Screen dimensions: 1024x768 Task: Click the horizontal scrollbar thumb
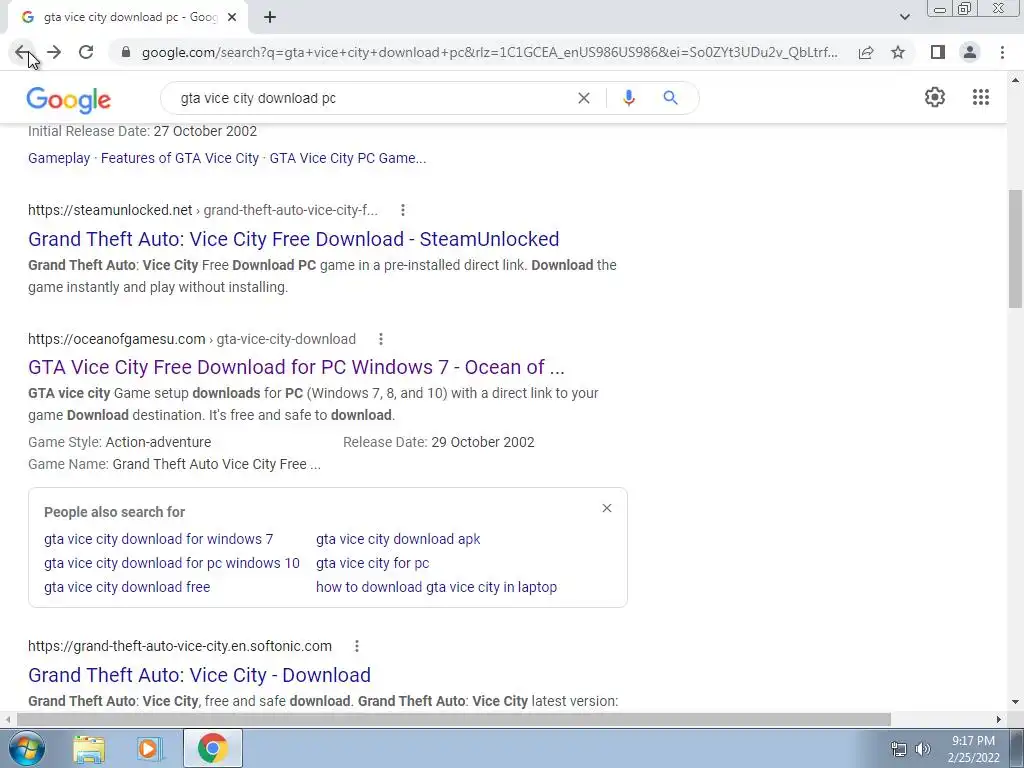pos(454,719)
